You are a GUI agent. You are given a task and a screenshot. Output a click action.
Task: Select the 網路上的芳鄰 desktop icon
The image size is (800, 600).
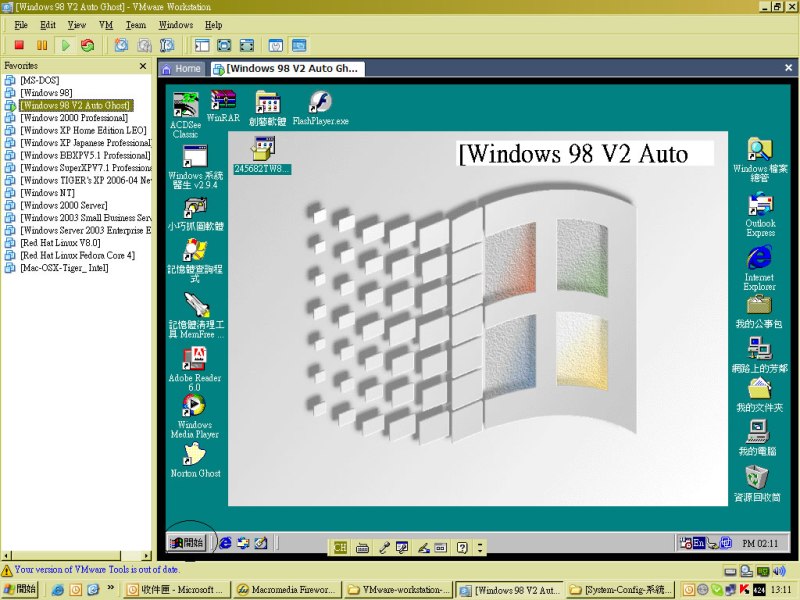point(760,355)
